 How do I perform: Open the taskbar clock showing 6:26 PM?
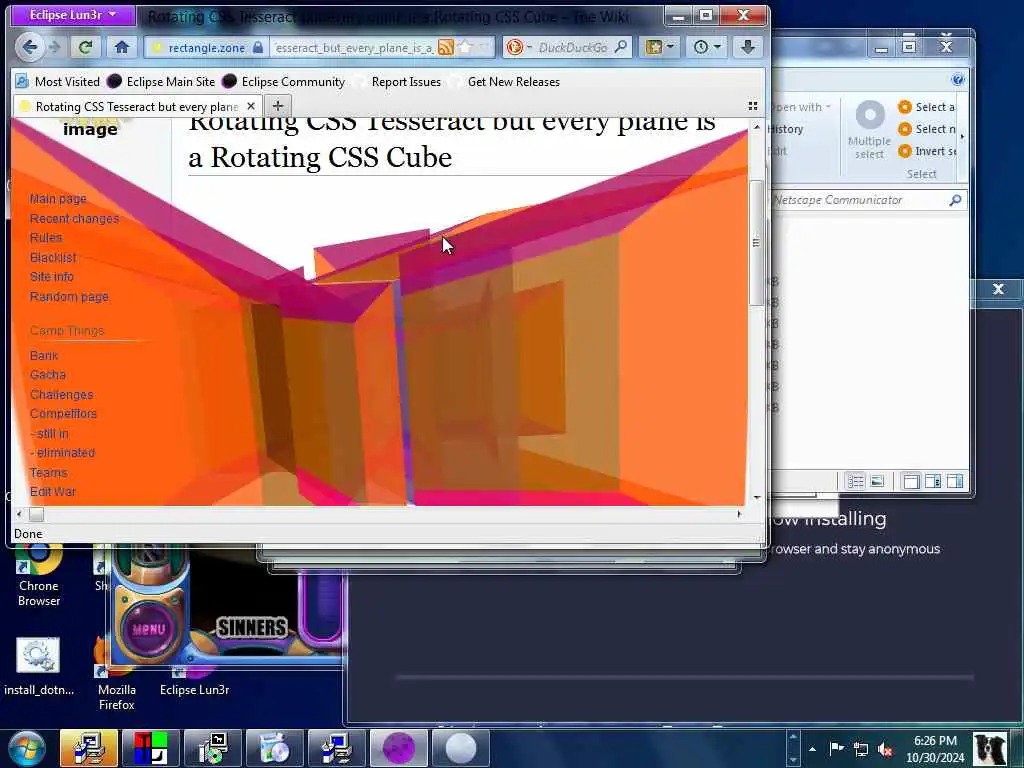935,749
